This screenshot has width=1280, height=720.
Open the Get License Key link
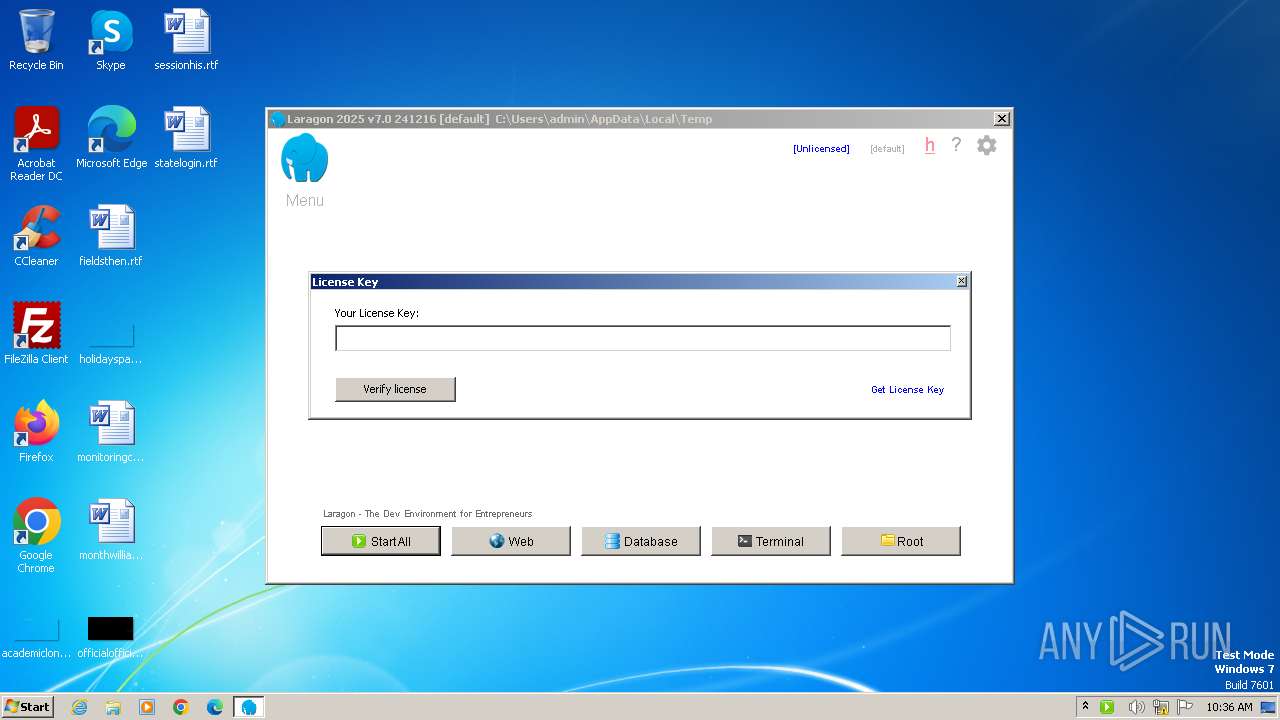[x=907, y=390]
